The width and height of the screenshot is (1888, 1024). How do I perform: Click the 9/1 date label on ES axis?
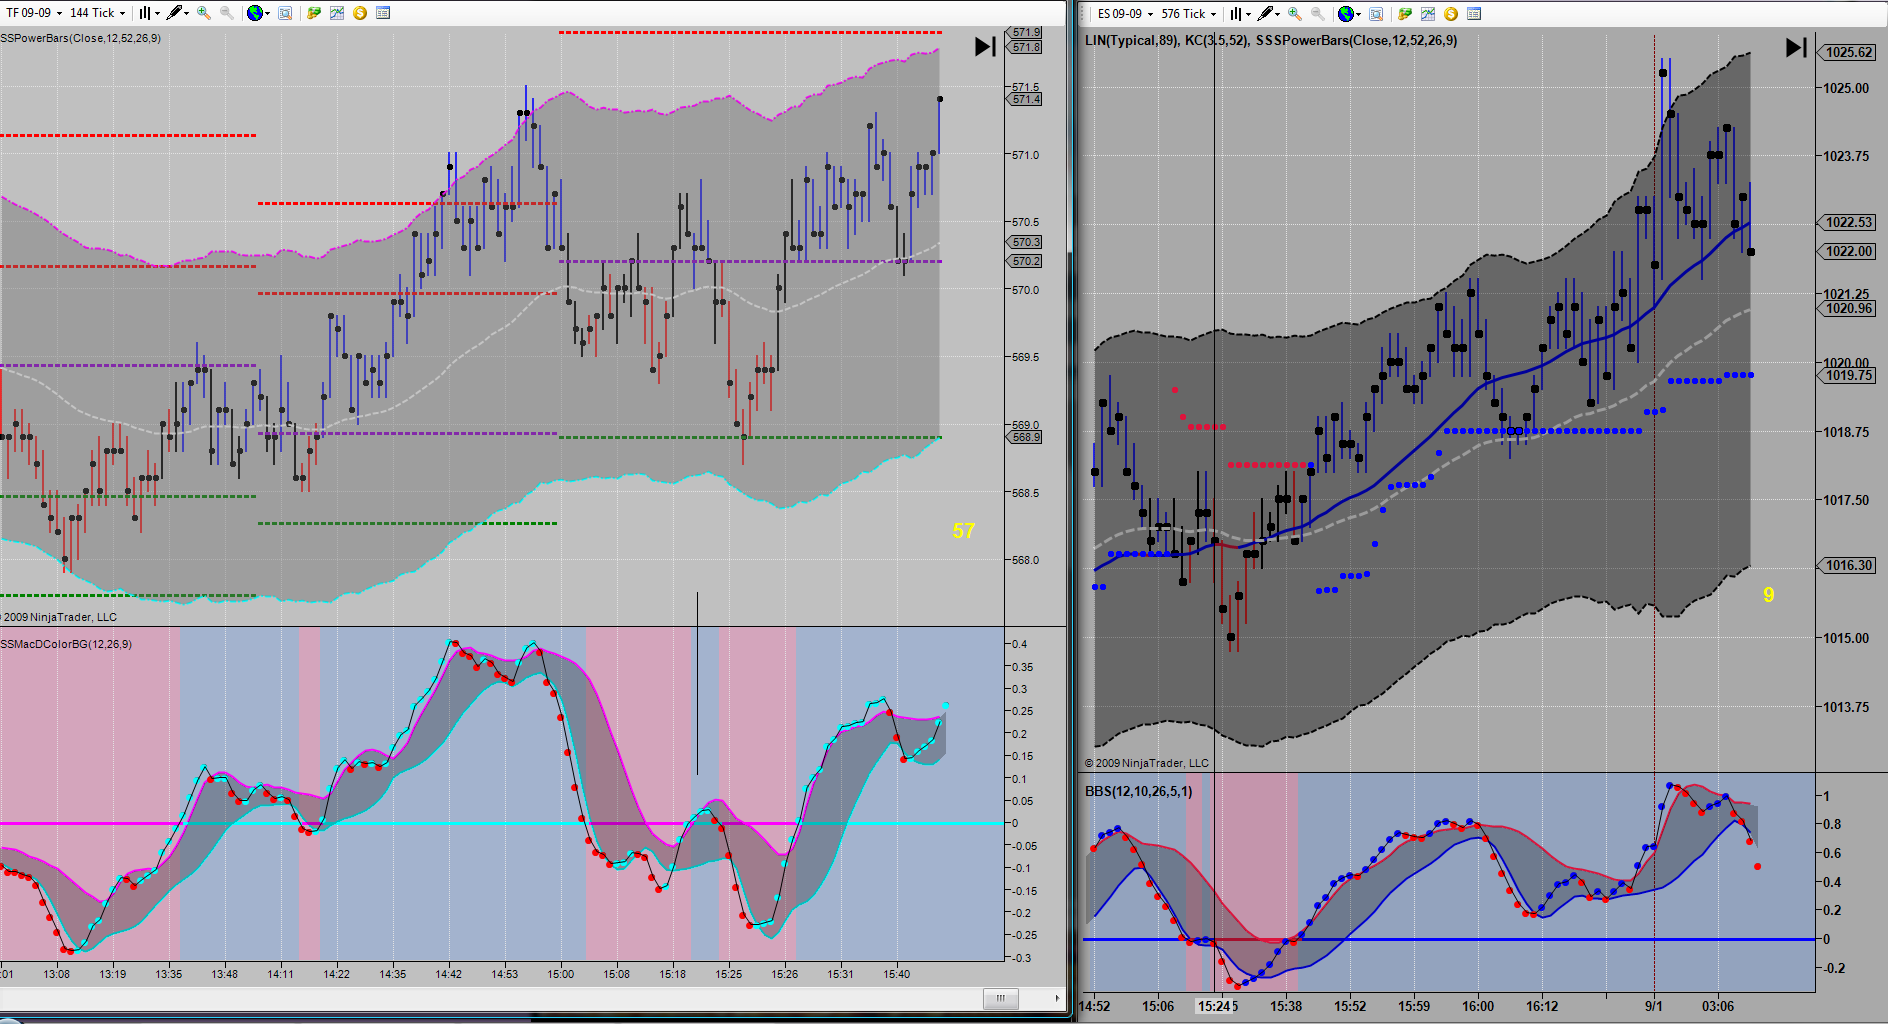(1654, 1006)
